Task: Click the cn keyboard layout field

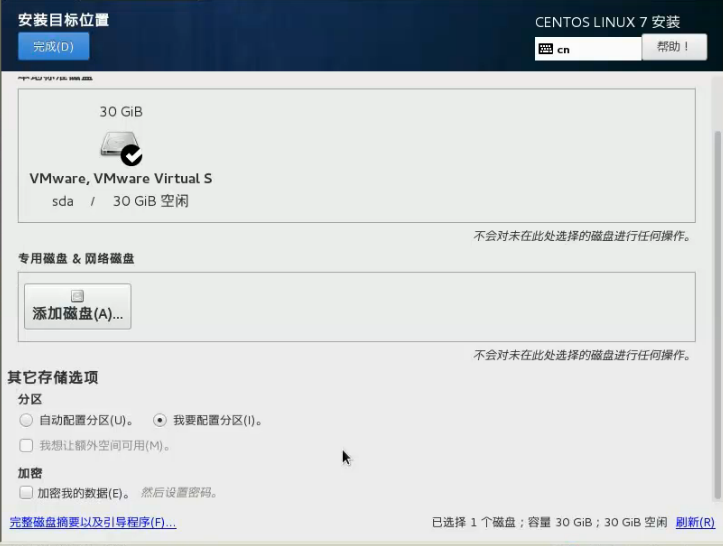Action: tap(588, 49)
